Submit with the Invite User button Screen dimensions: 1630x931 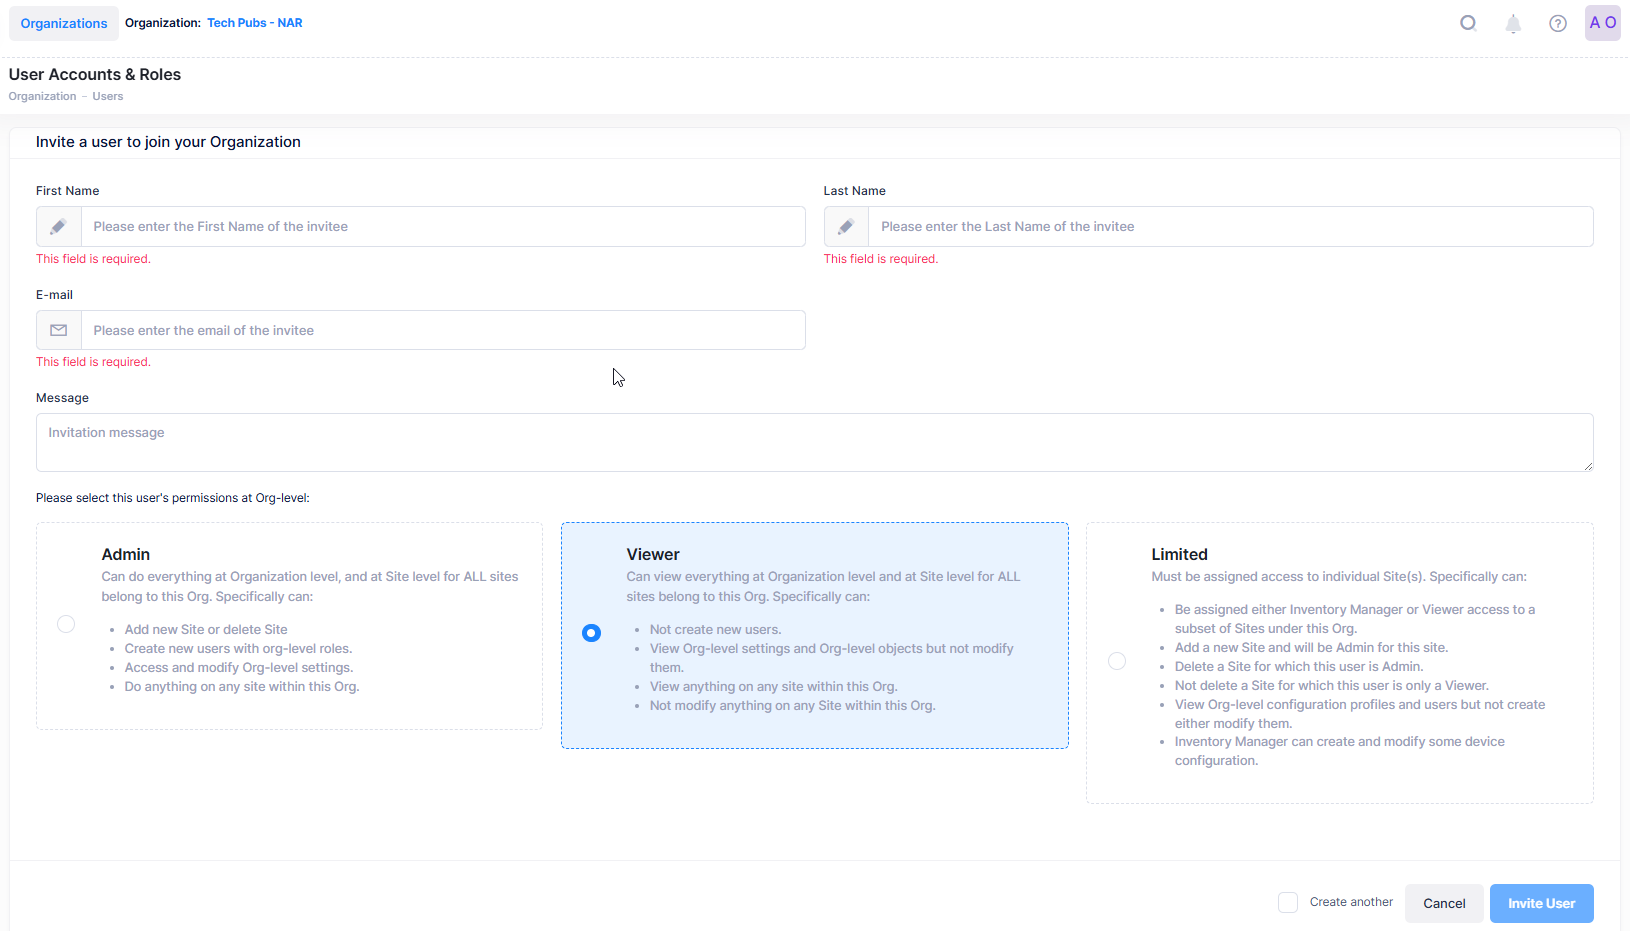coord(1541,903)
